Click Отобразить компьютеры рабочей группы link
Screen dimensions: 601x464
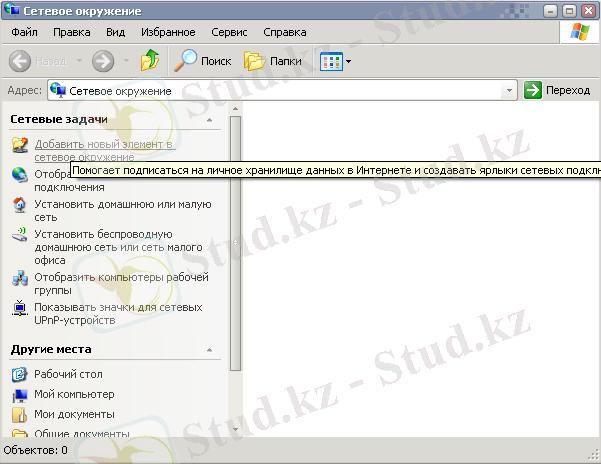[121, 284]
